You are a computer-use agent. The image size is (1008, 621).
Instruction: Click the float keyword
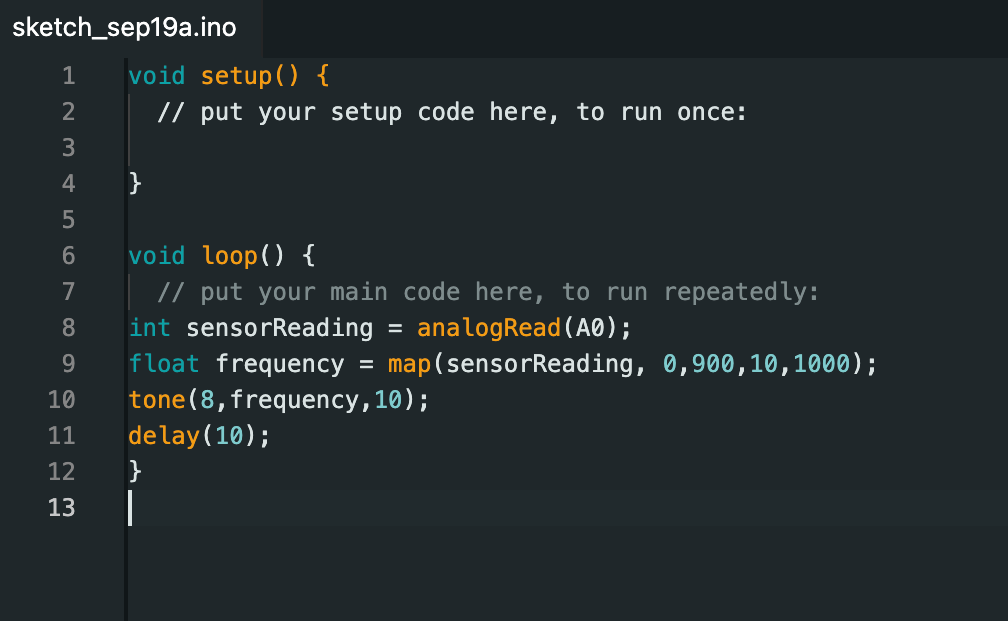click(x=164, y=364)
